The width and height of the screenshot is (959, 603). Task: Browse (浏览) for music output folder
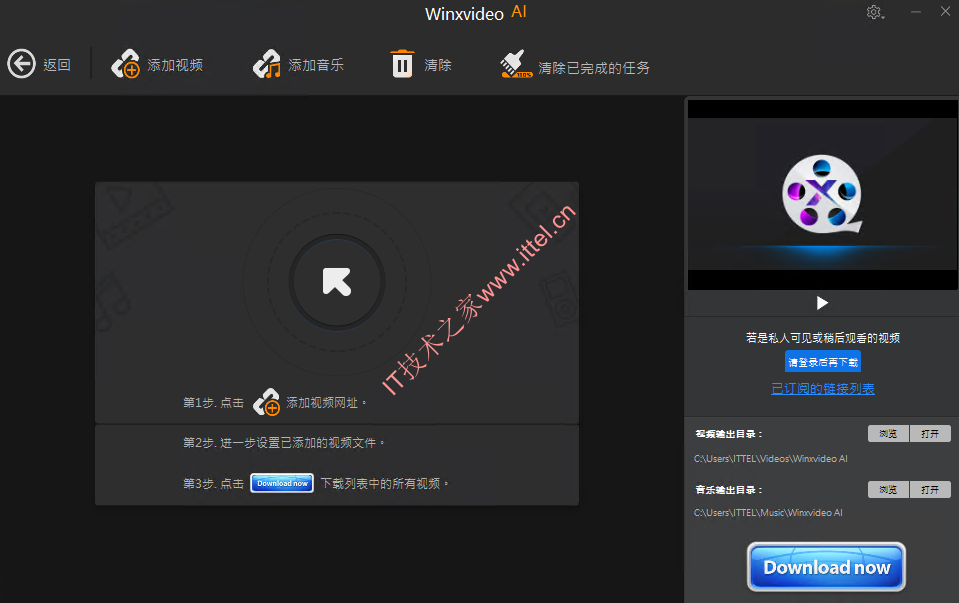point(888,490)
